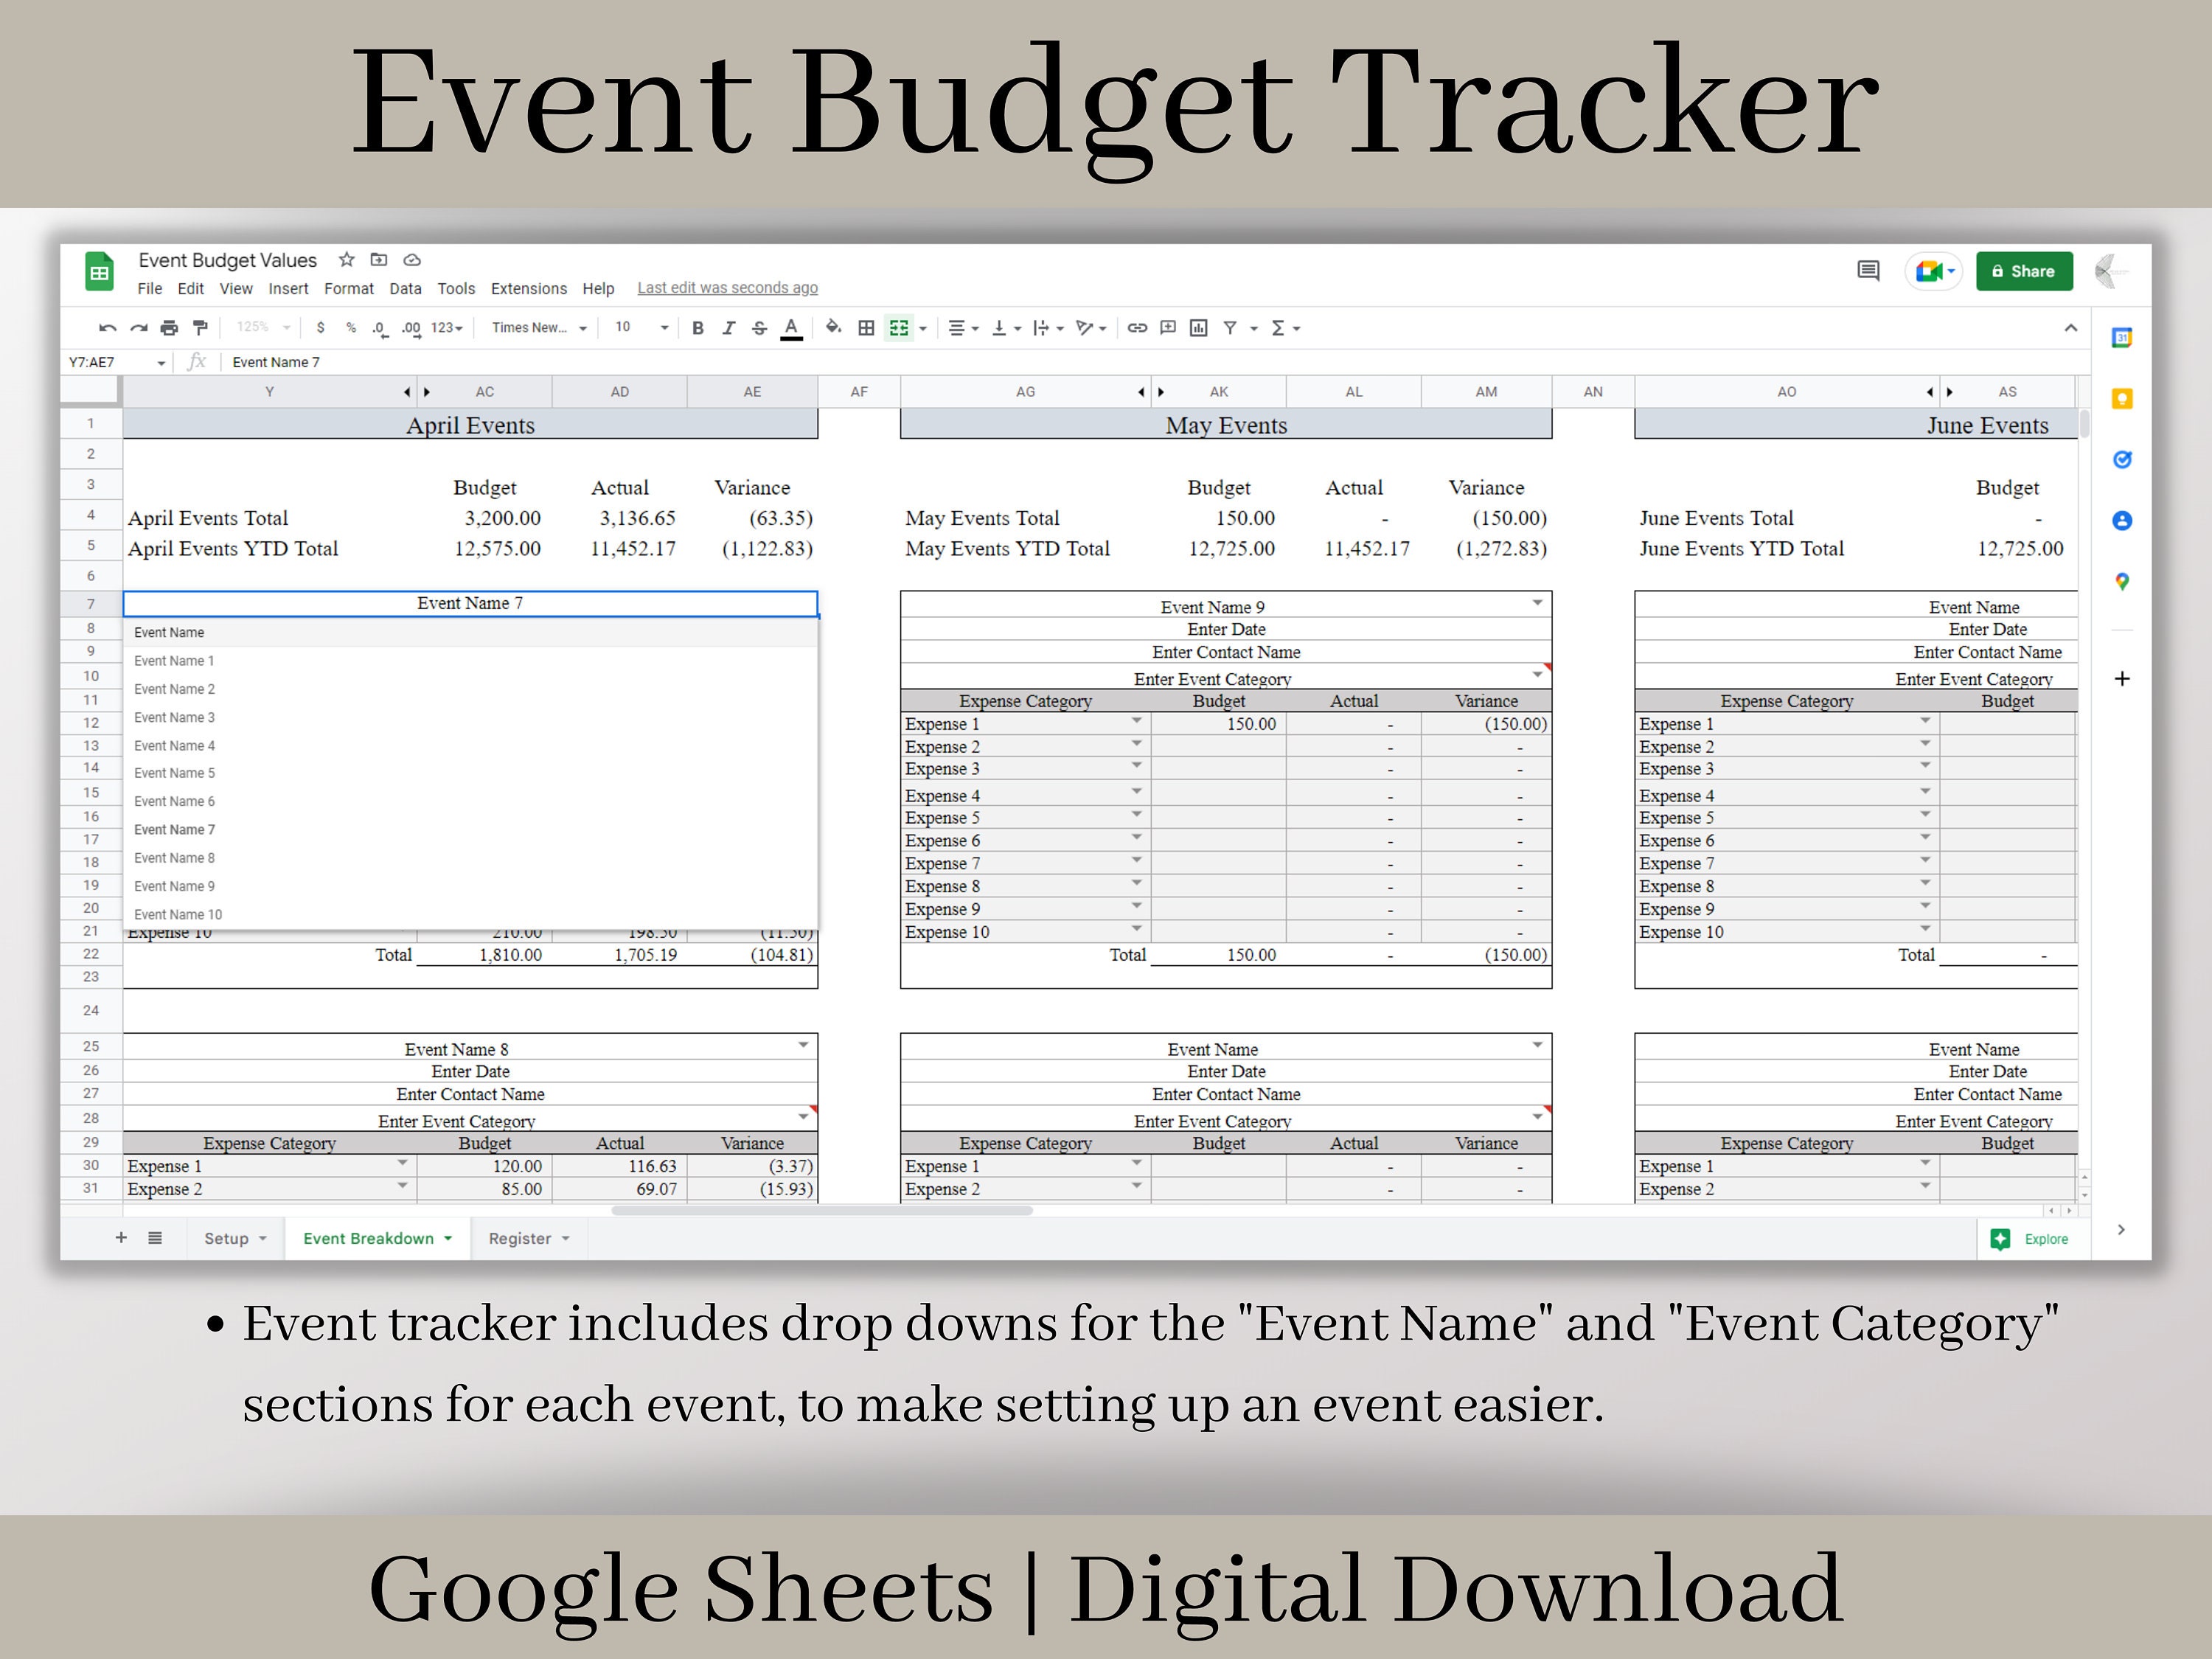2212x1659 pixels.
Task: Select the Format as currency icon
Action: click(321, 327)
